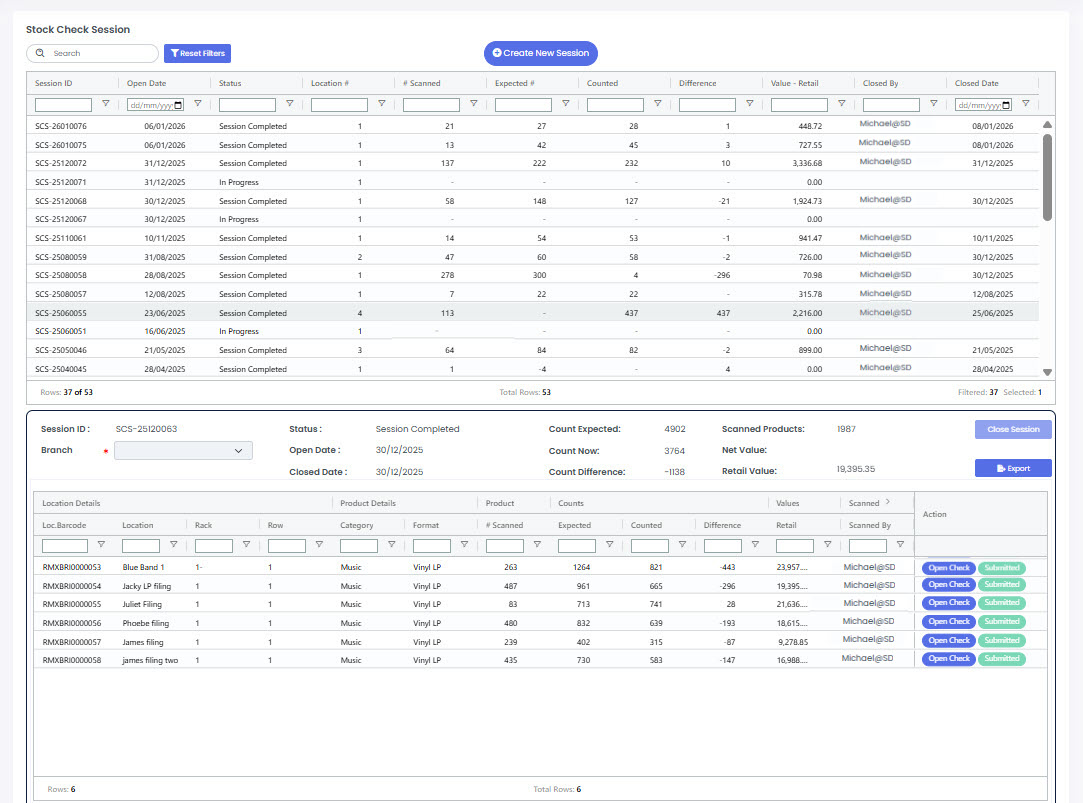
Task: Sort by the Session ID column header
Action: click(x=54, y=83)
